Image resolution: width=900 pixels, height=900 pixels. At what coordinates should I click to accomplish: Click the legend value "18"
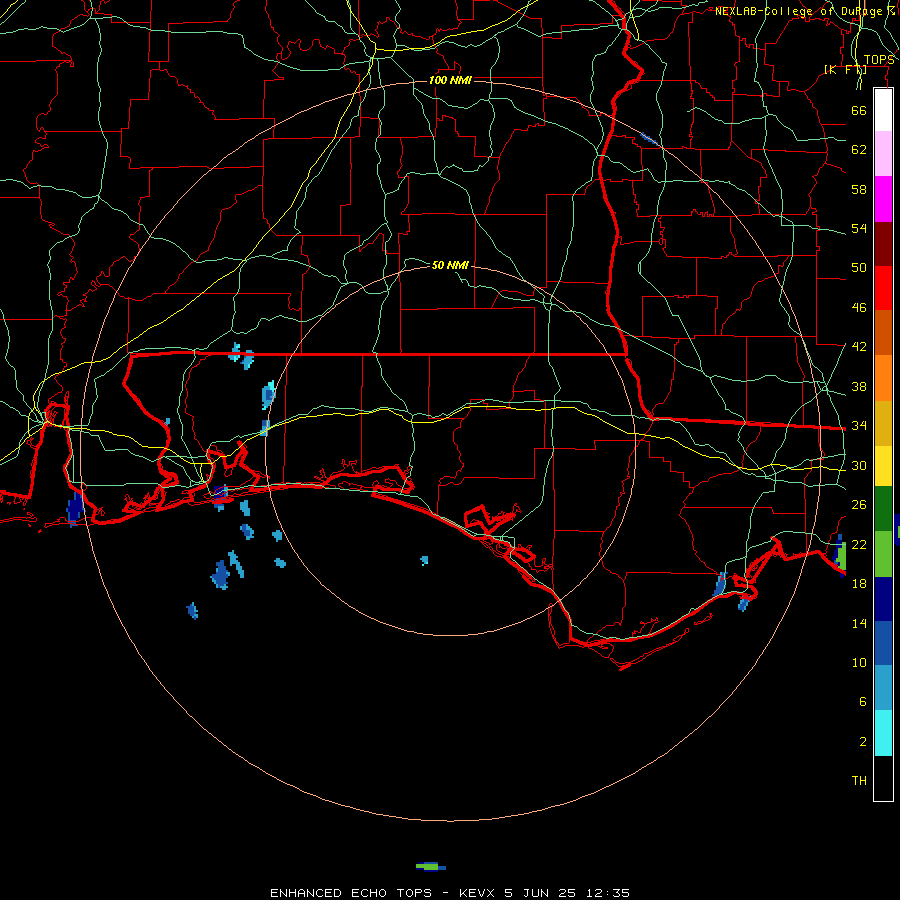click(x=859, y=584)
